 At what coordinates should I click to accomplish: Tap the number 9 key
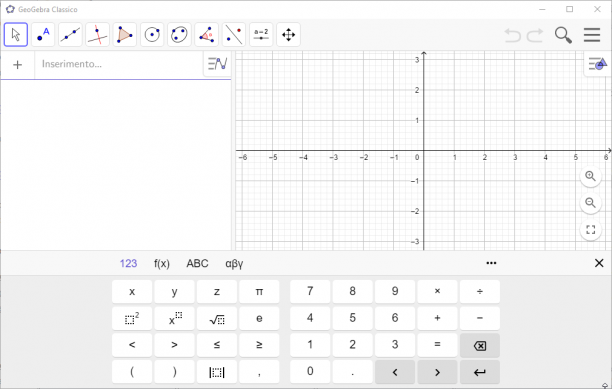tap(395, 291)
